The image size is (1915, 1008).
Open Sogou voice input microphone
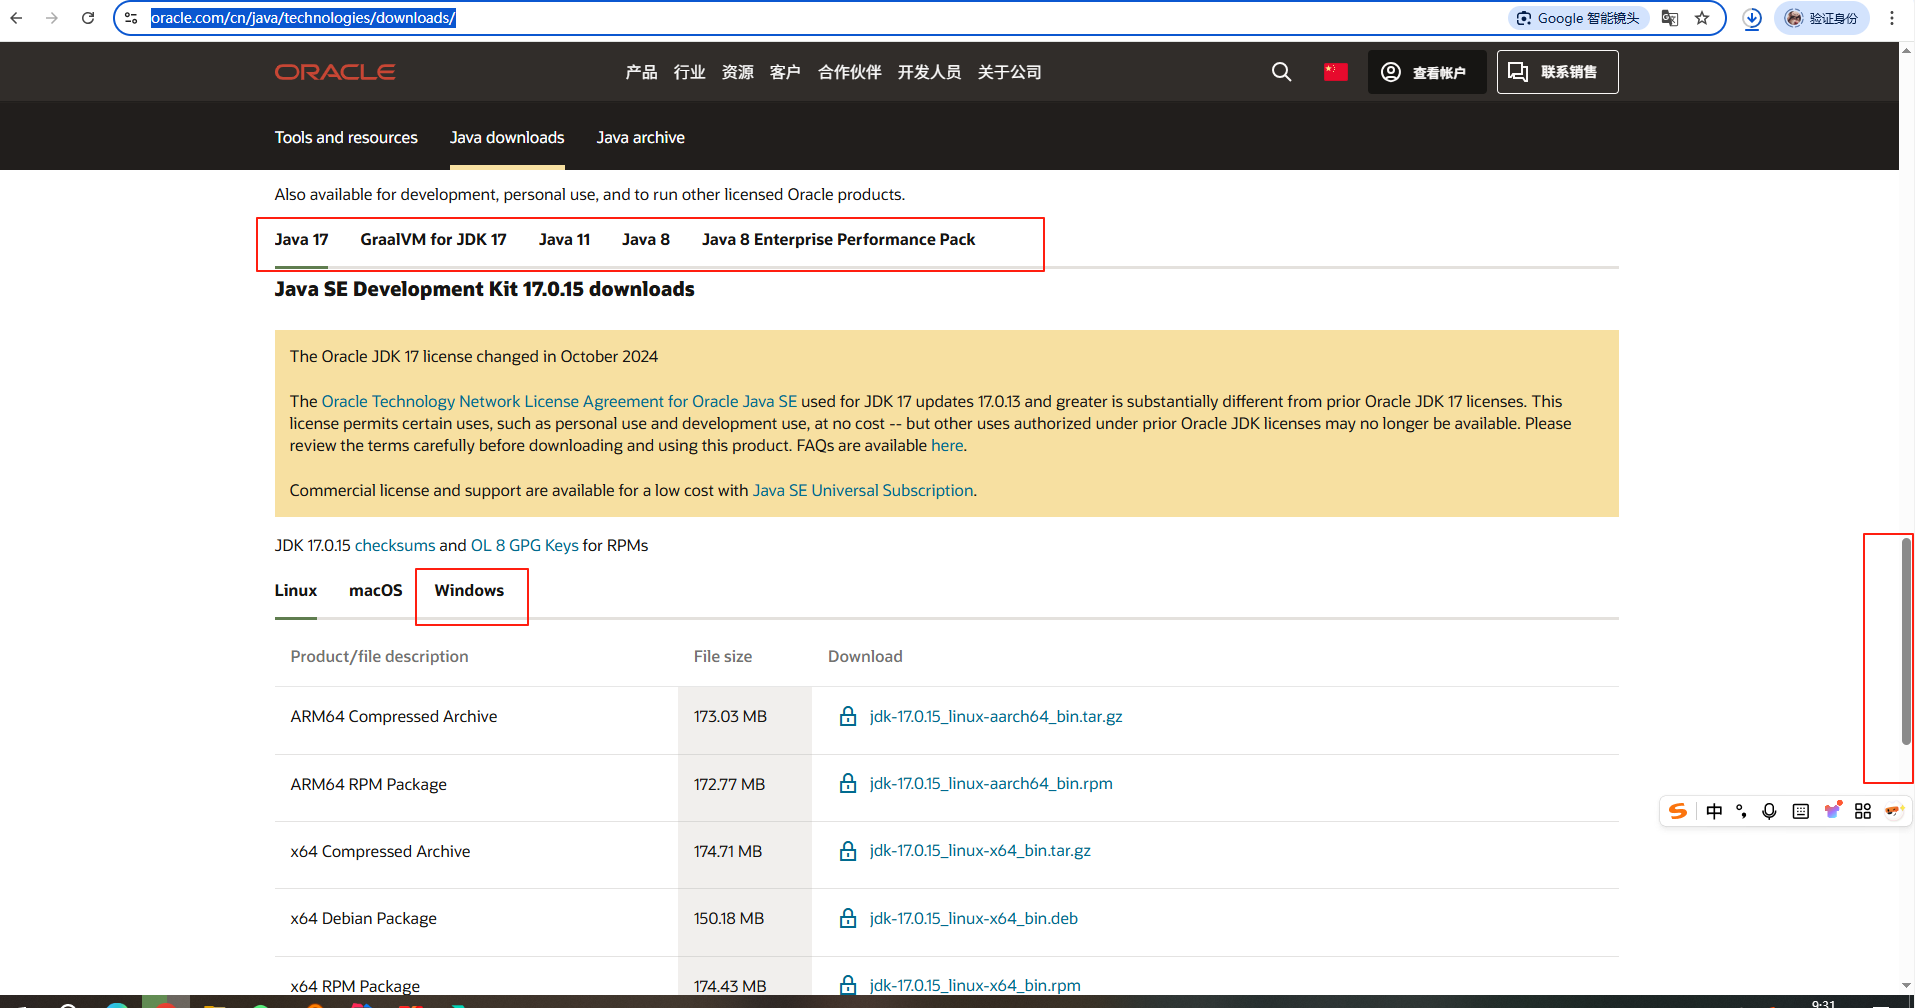1769,811
